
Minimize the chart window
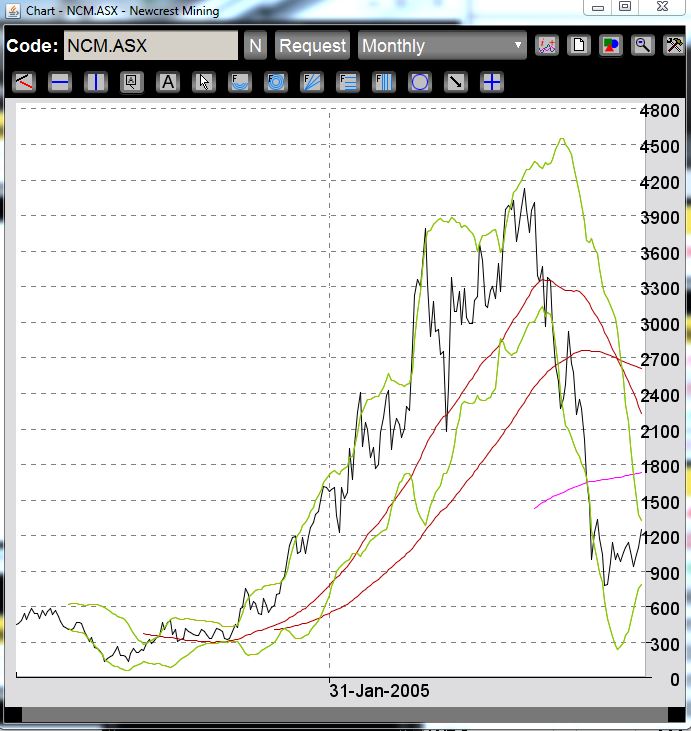(x=598, y=7)
